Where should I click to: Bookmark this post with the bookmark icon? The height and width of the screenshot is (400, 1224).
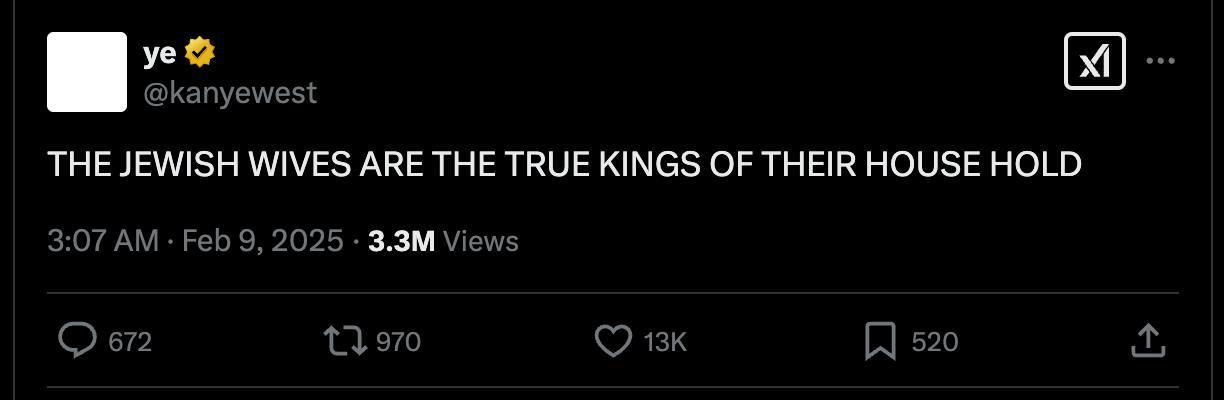click(879, 342)
